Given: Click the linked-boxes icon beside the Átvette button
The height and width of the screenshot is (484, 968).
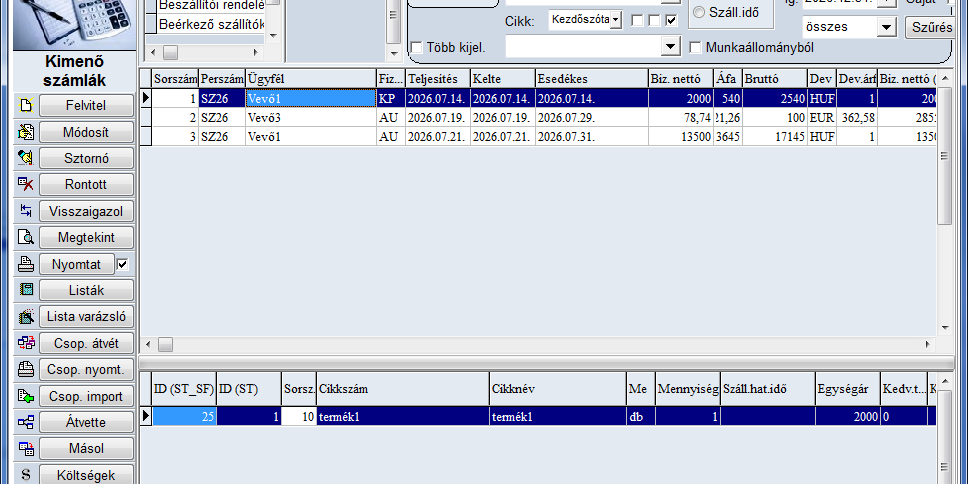Looking at the screenshot, I should 25,422.
